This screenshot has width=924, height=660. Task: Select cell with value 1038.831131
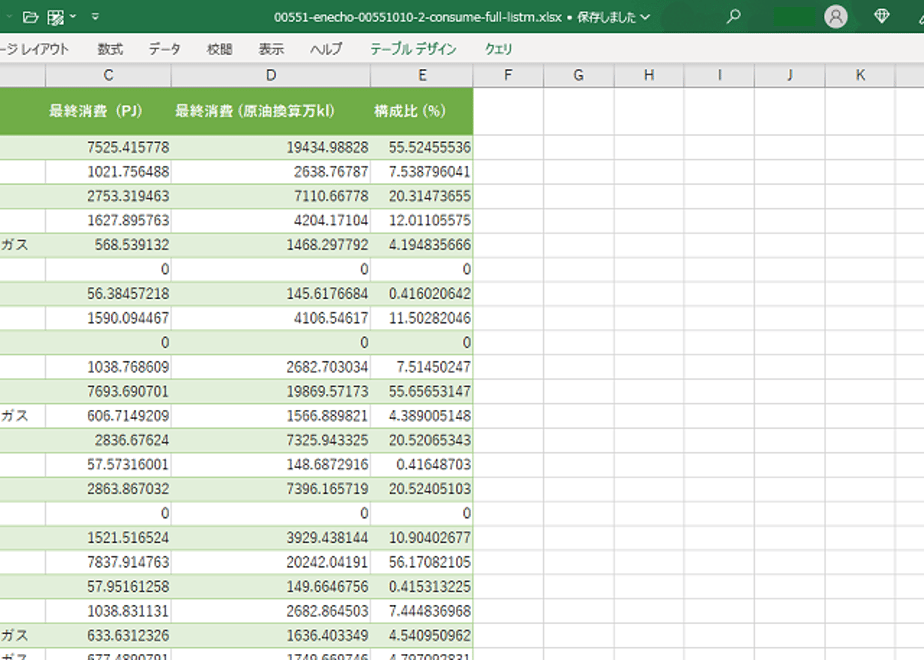(108, 612)
